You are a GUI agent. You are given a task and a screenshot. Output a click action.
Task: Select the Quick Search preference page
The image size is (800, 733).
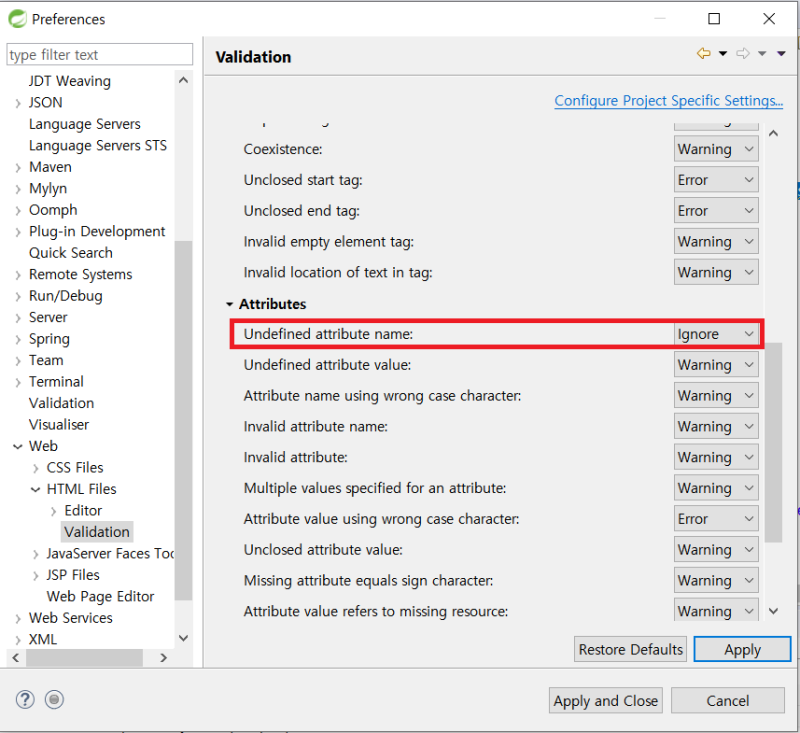click(x=71, y=253)
